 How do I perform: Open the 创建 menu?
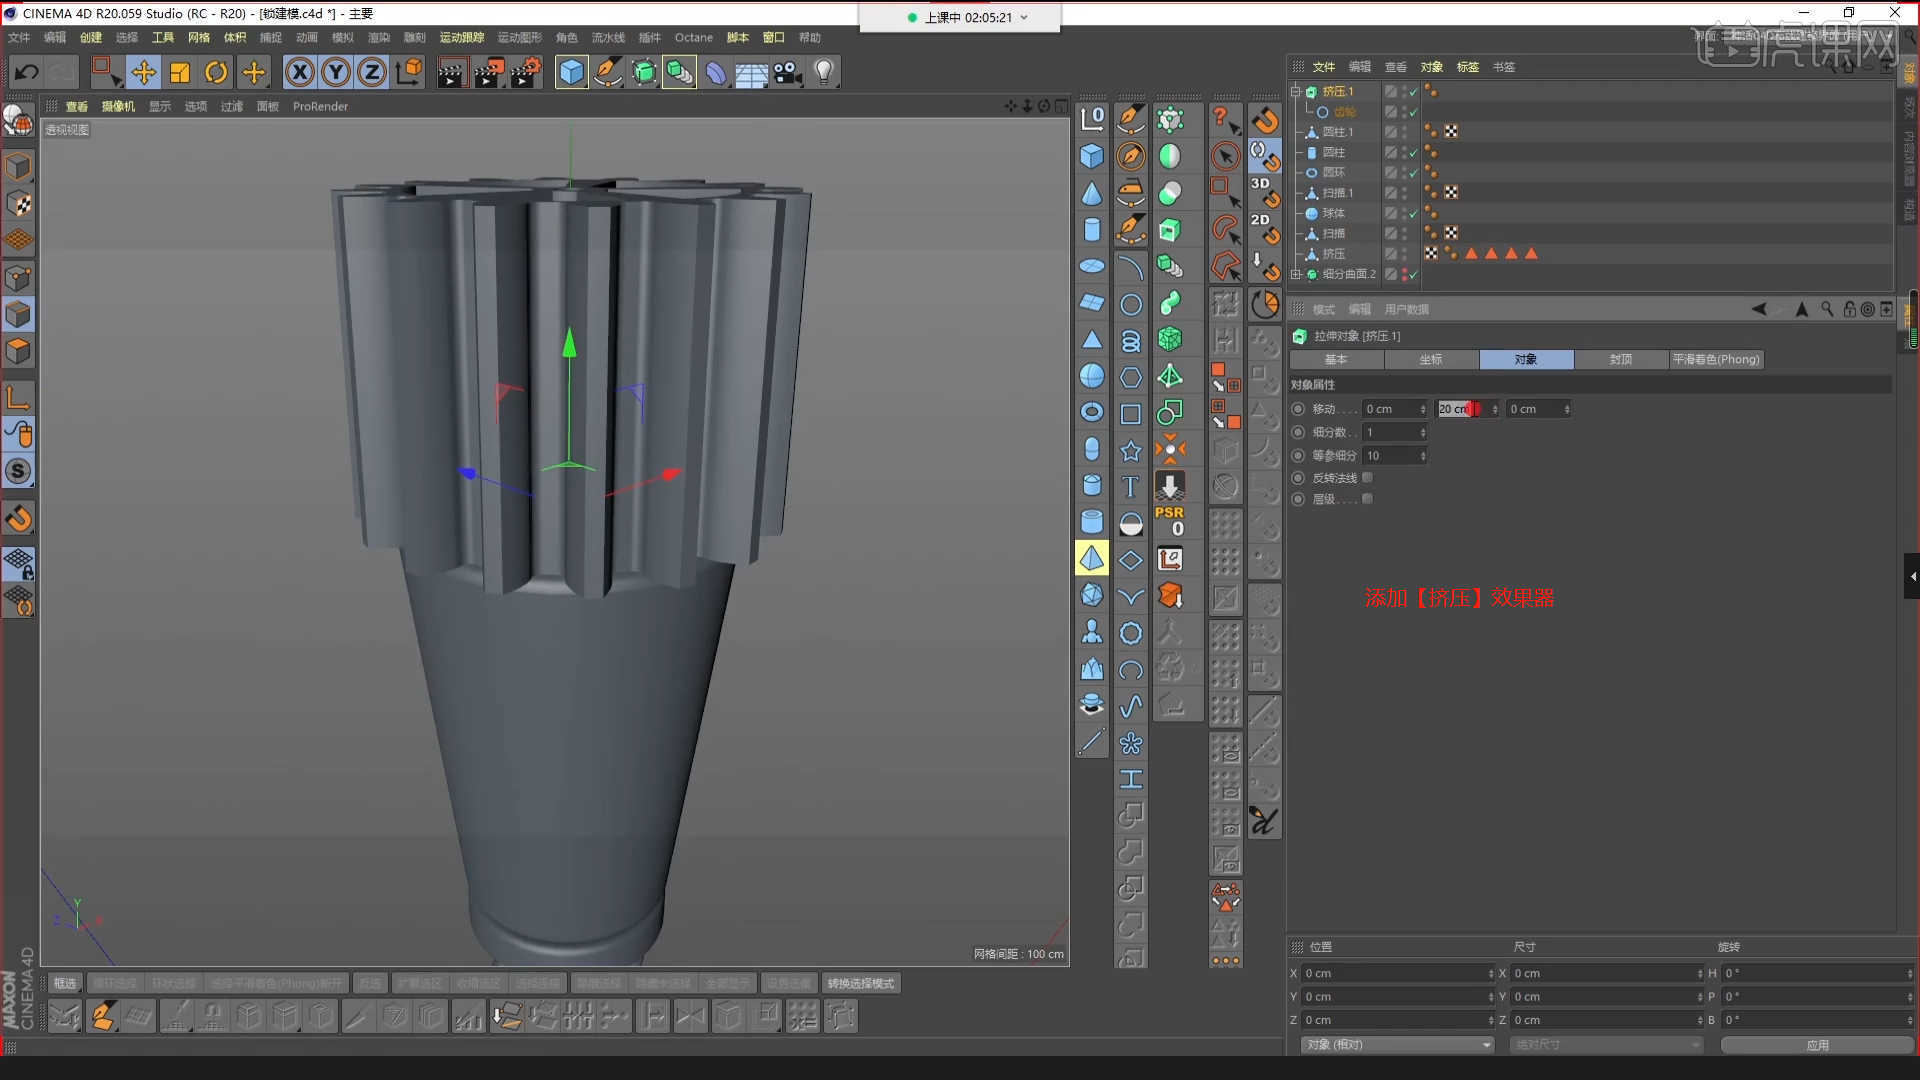tap(91, 37)
